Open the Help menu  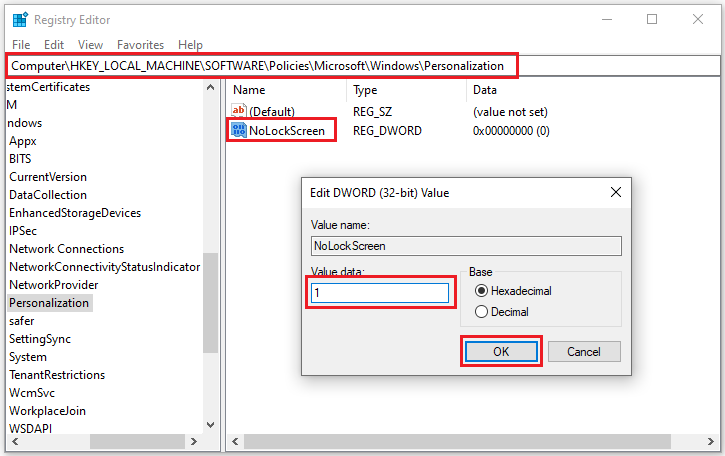point(190,45)
